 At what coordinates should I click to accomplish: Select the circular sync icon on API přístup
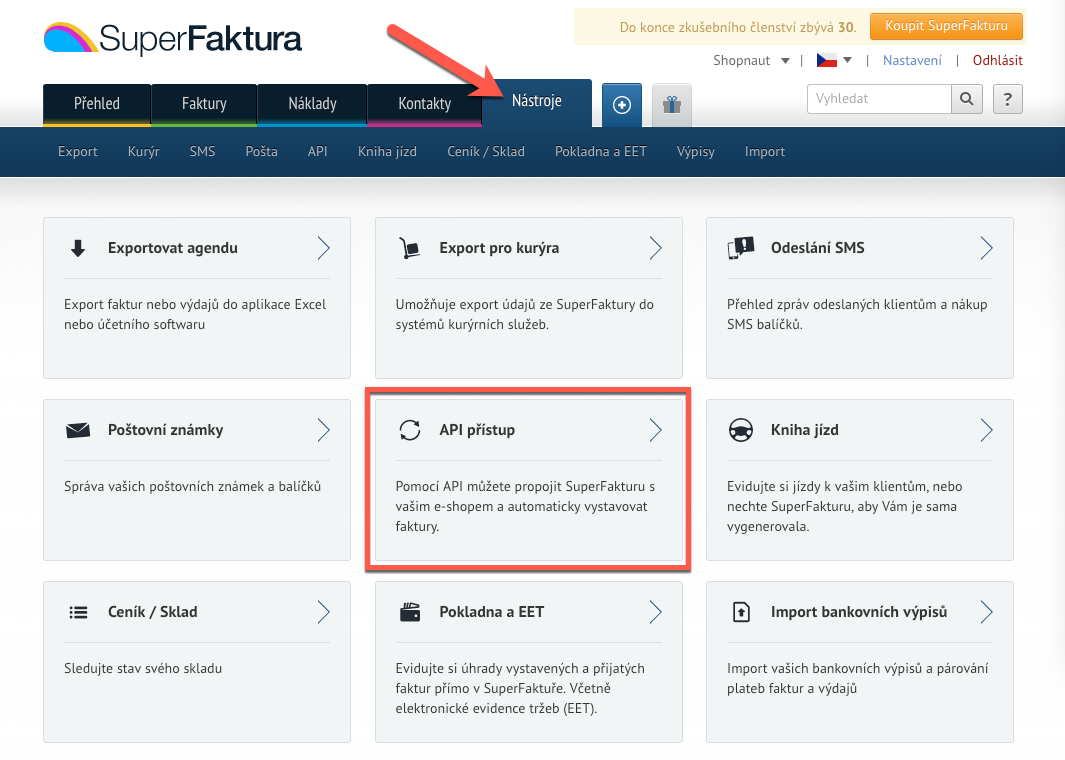point(410,430)
